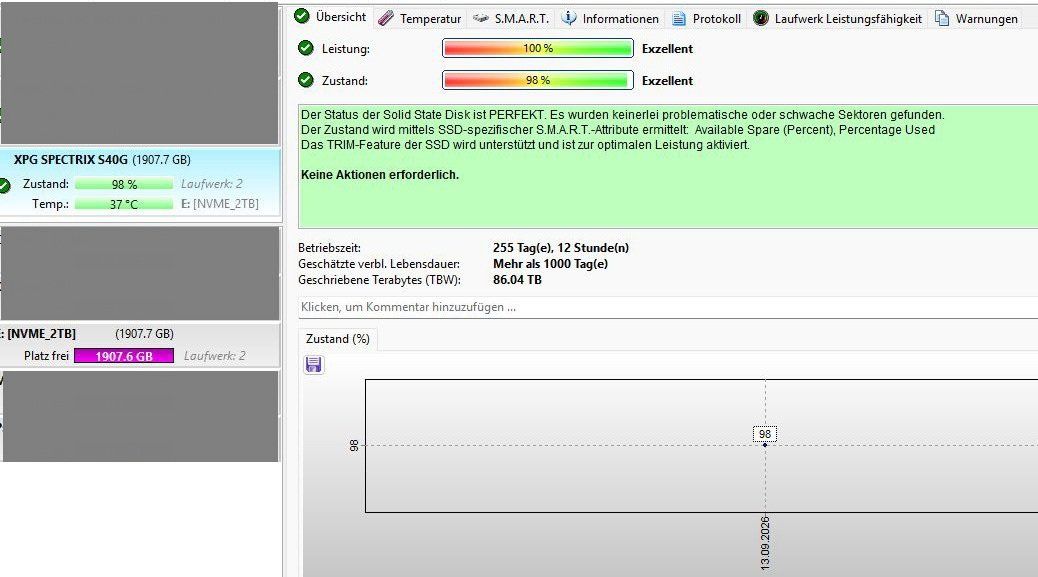Screen dimensions: 1038x577
Task: Click the 'Geschriebene Terabytes (TBW):' label
Action: pyautogui.click(x=379, y=280)
